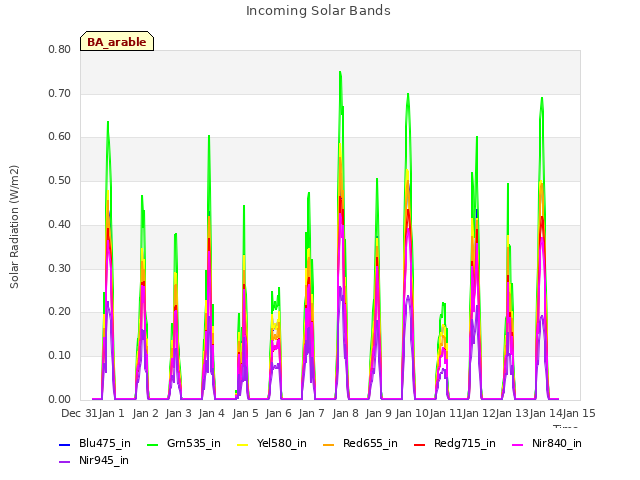Click the Jan 8 x-axis label
This screenshot has width=640, height=480.
[345, 413]
